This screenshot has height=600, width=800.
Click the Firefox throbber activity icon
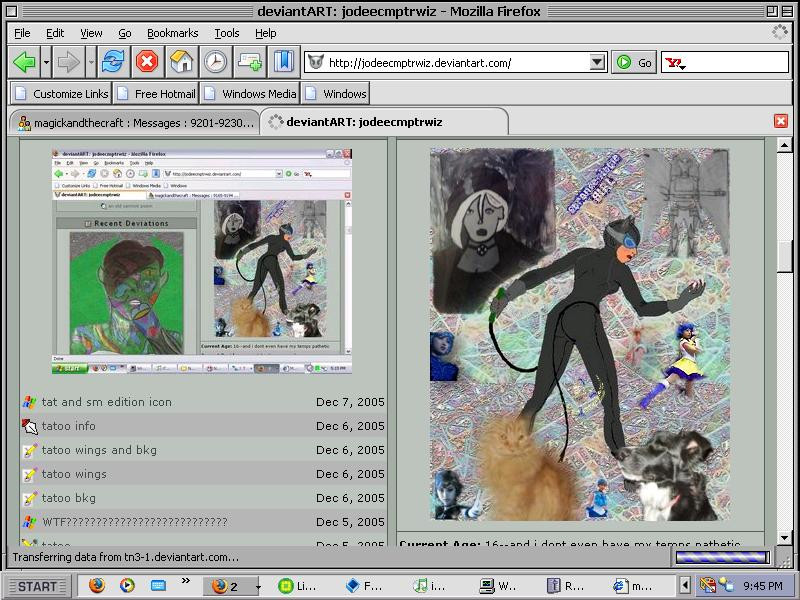point(780,32)
